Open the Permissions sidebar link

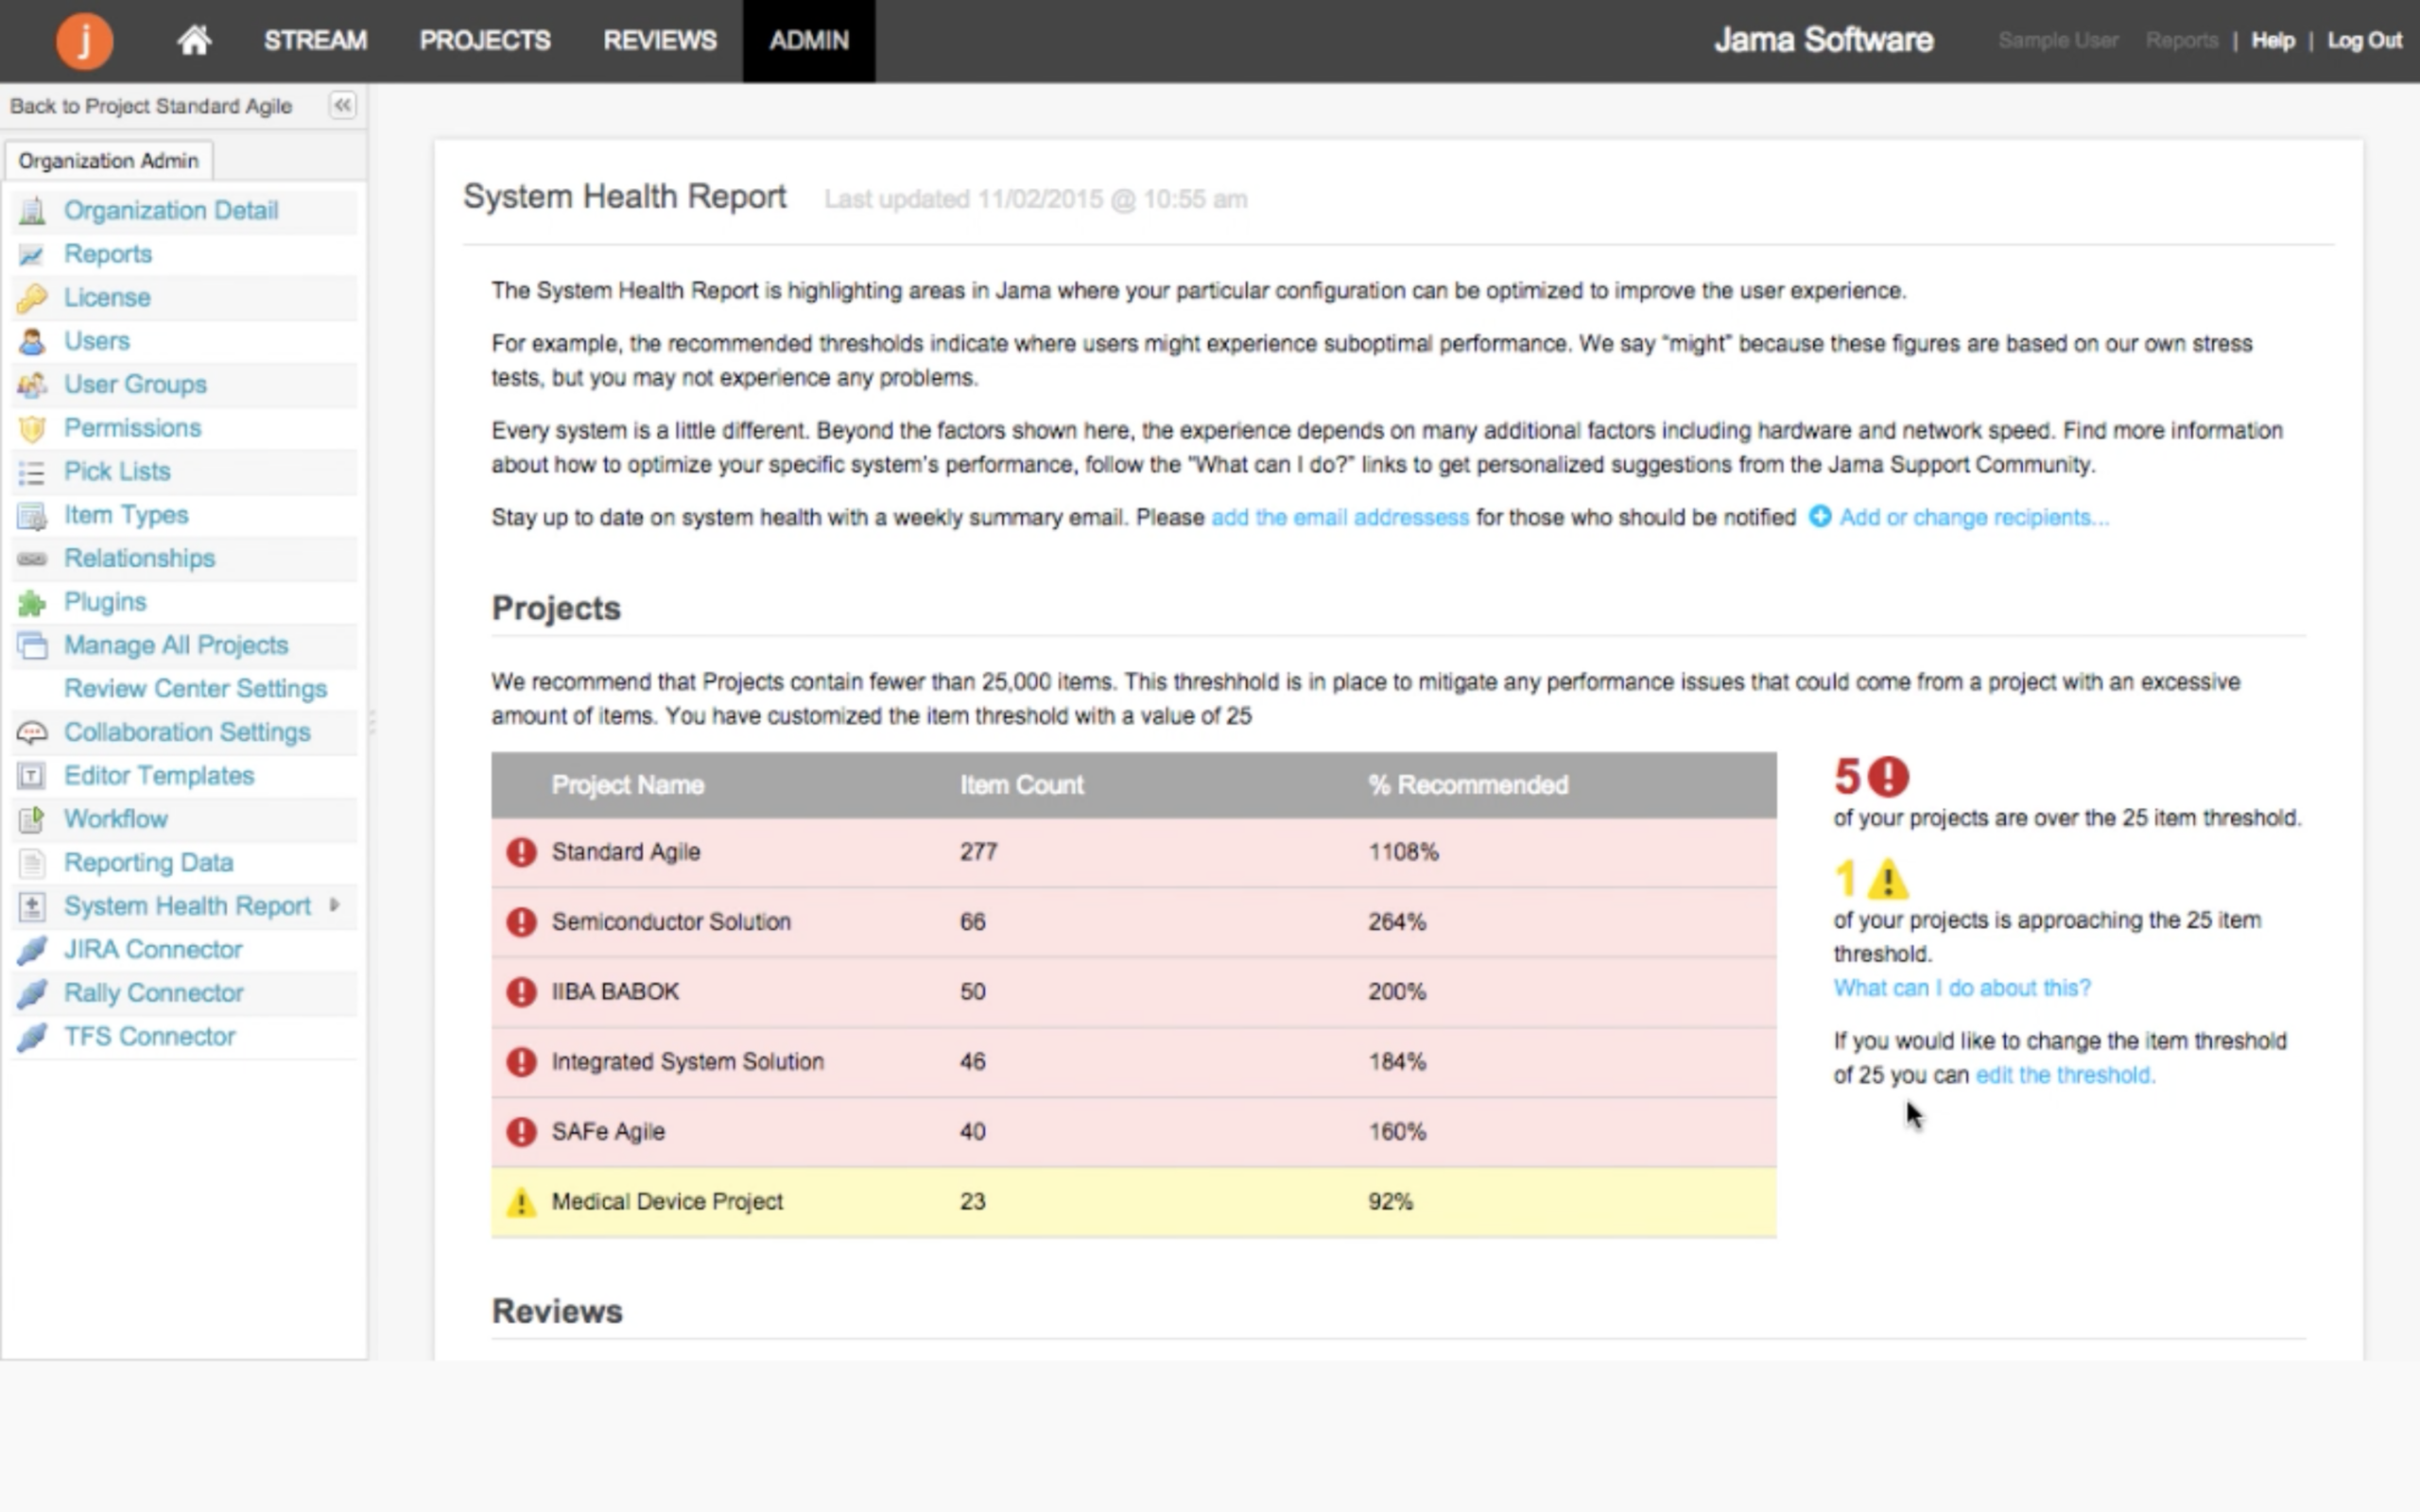[x=132, y=428]
